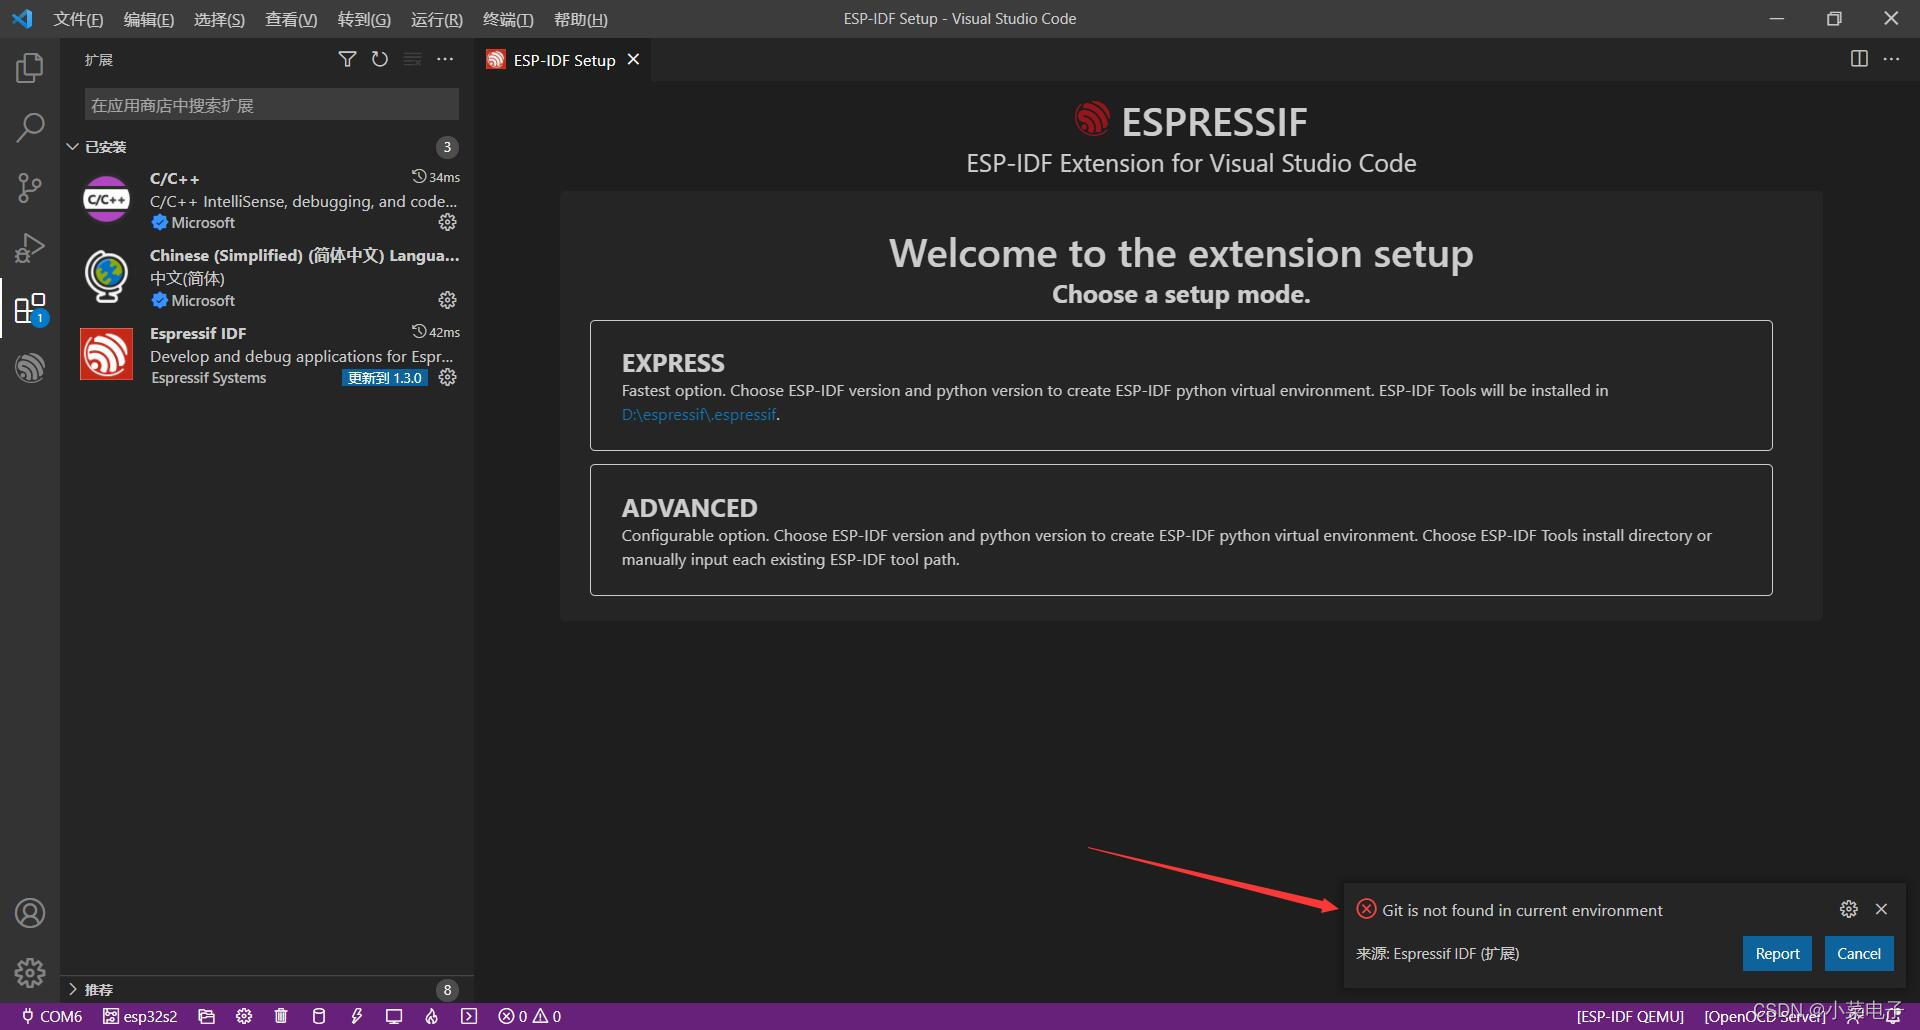
Task: Dismiss the Git not found notification
Action: [1881, 909]
